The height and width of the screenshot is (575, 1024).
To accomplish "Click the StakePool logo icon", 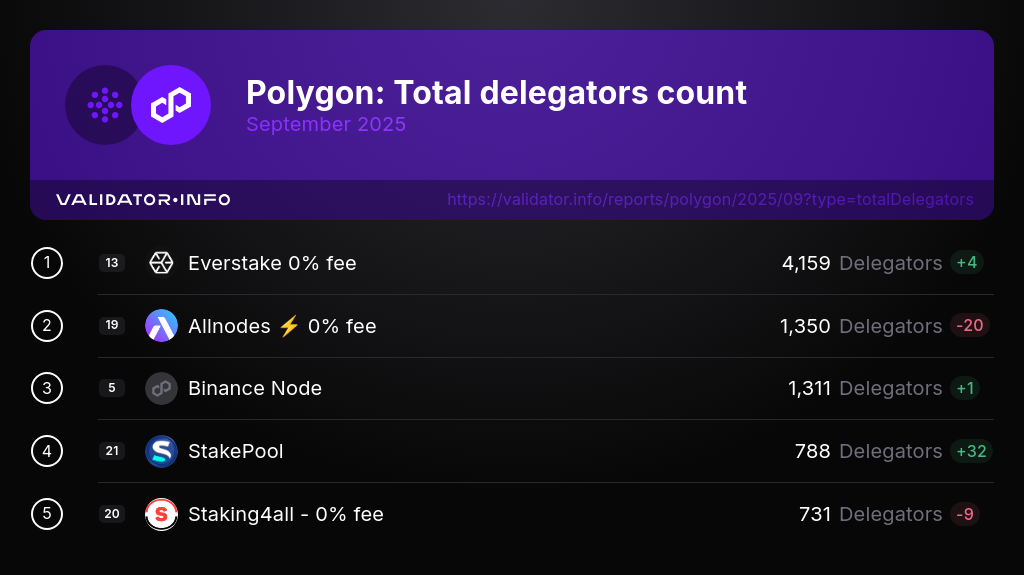I will point(161,451).
